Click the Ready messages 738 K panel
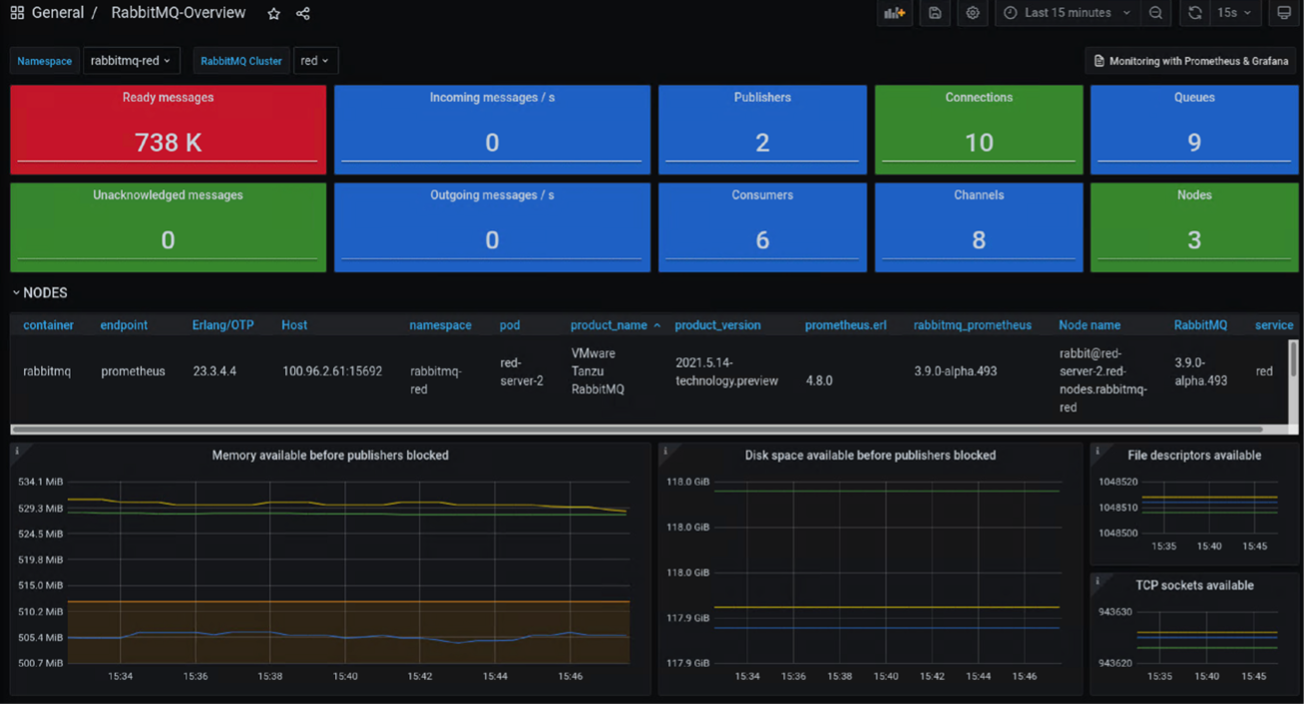The width and height of the screenshot is (1307, 708). [x=168, y=130]
